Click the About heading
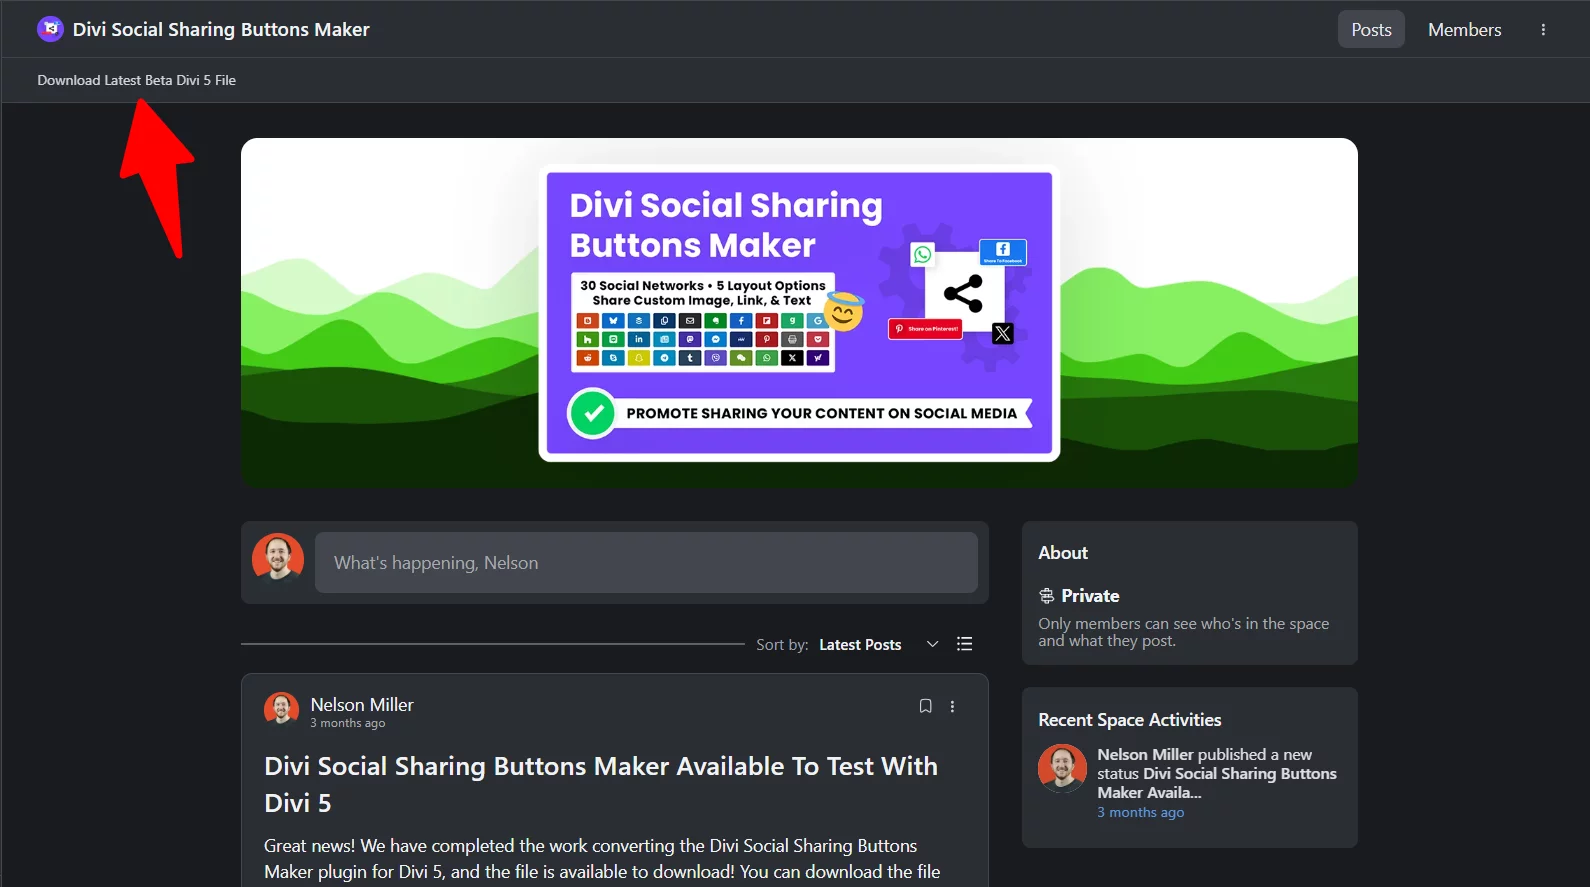 pyautogui.click(x=1063, y=553)
